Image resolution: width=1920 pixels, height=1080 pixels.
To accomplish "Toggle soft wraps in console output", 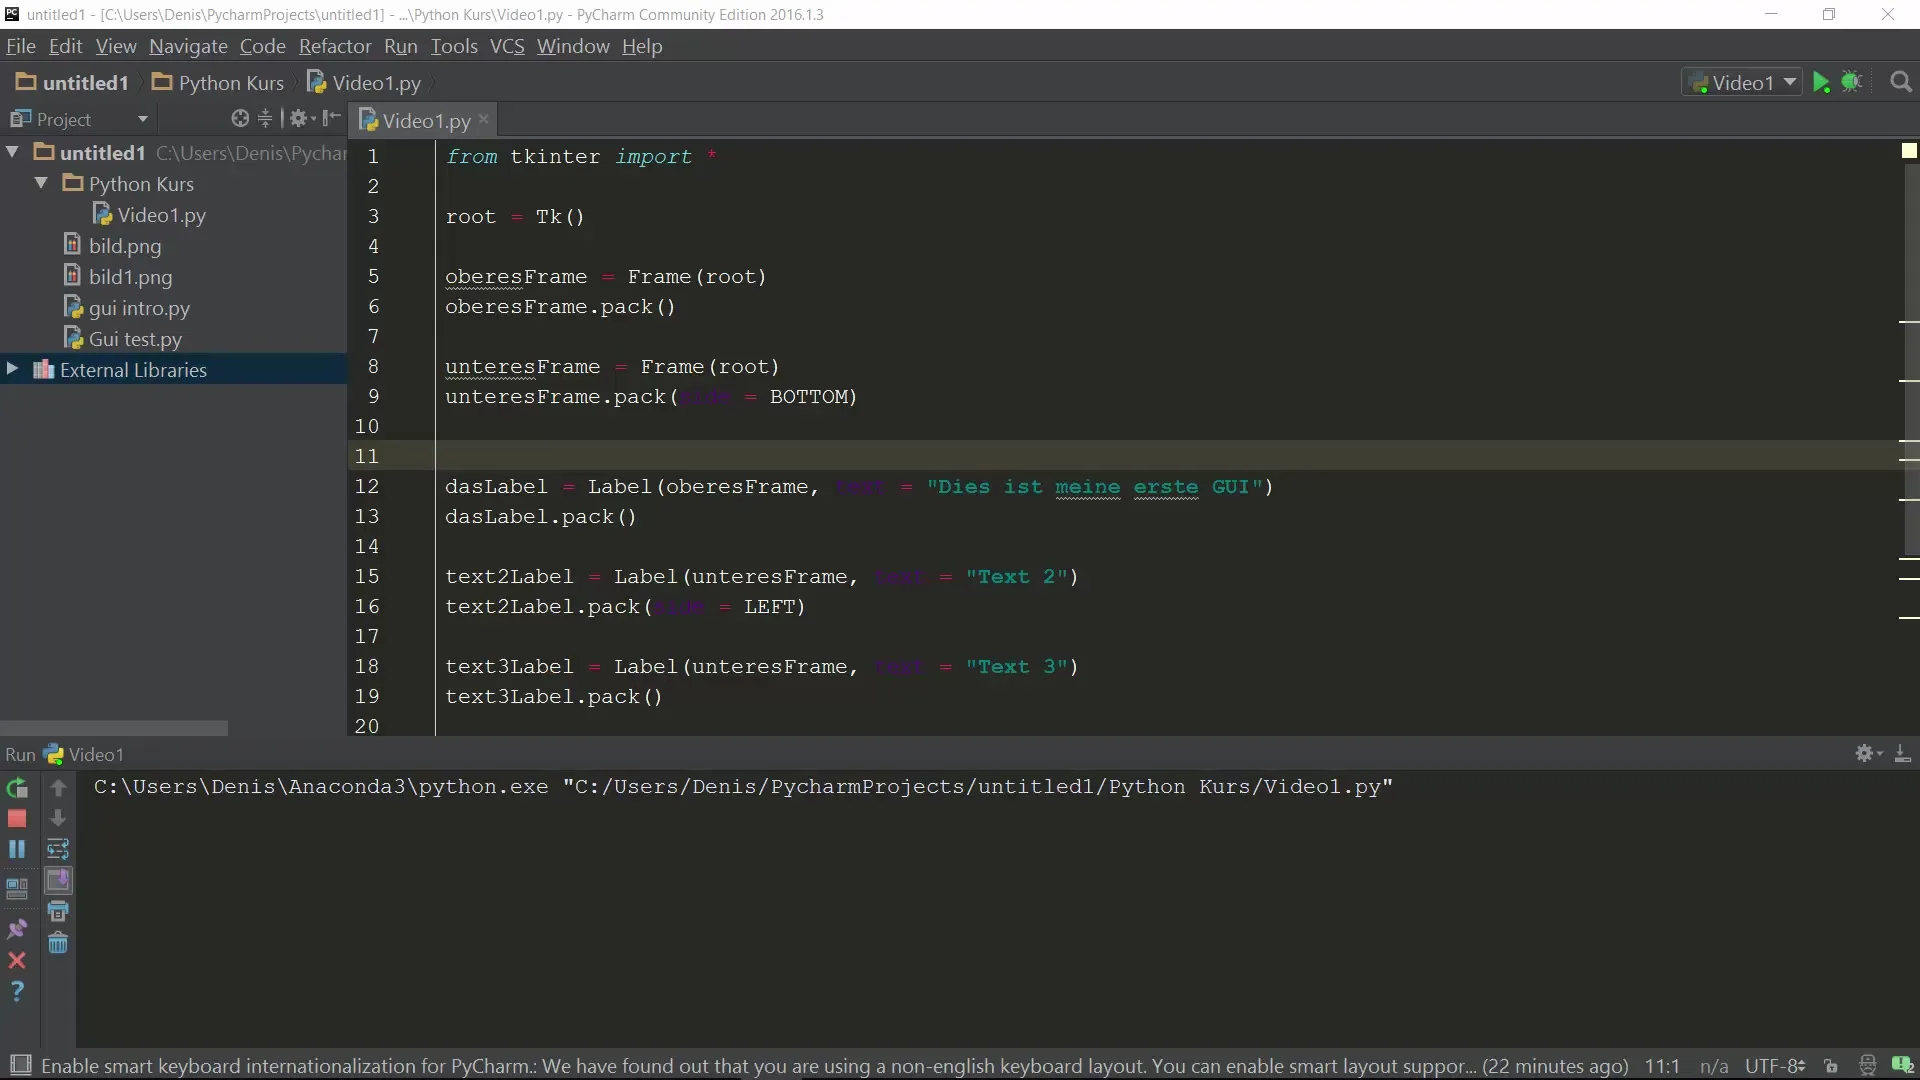I will [x=58, y=850].
